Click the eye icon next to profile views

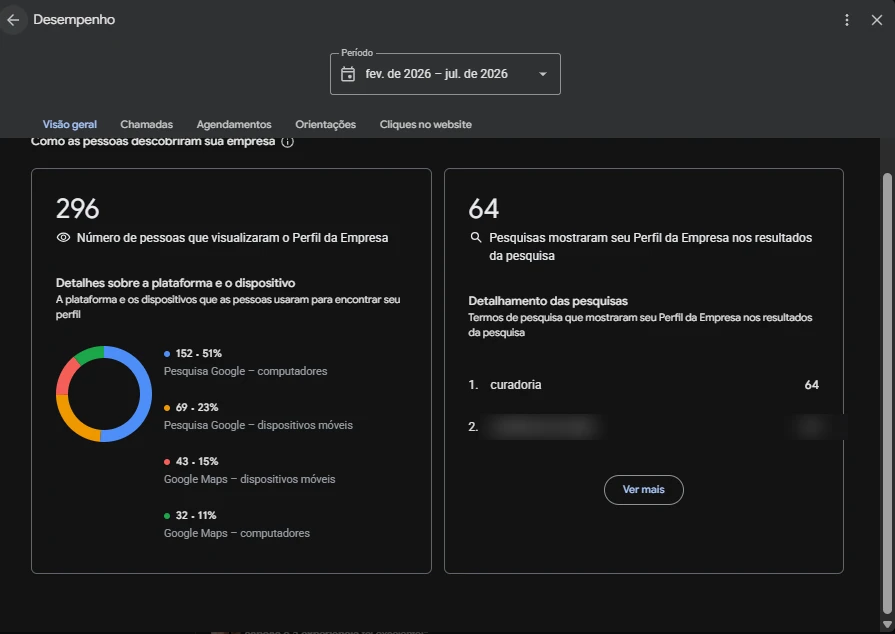click(63, 237)
